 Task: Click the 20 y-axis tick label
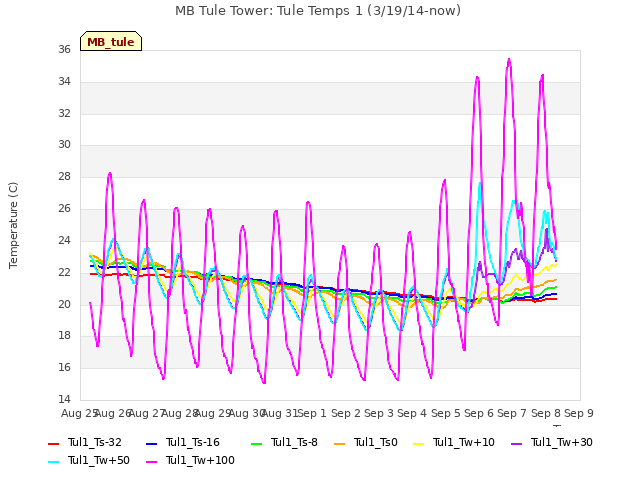[x=64, y=304]
